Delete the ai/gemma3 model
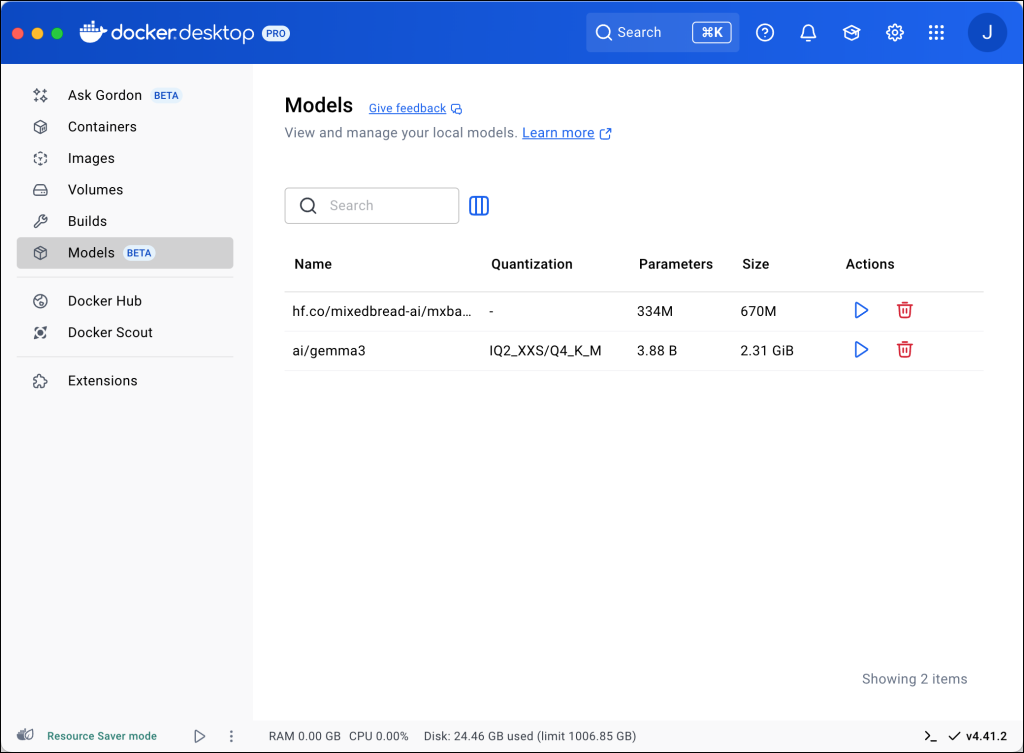This screenshot has width=1024, height=753. coord(904,350)
